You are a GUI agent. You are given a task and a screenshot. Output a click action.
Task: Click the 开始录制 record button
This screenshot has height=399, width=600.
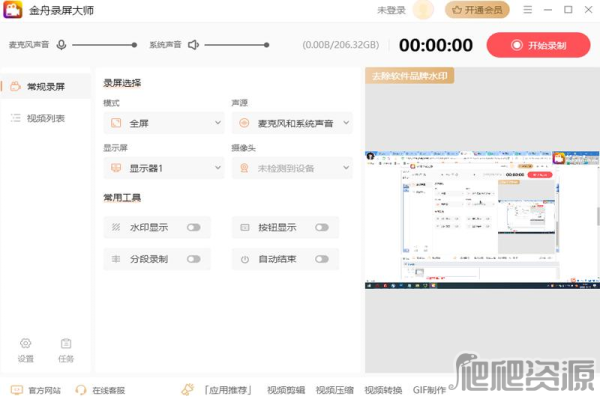pyautogui.click(x=538, y=45)
